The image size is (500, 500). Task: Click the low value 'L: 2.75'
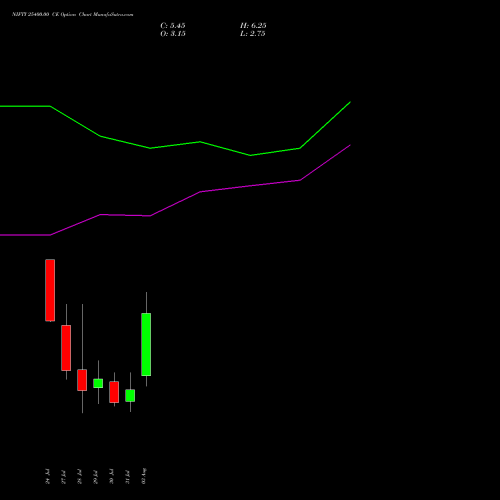tap(253, 34)
